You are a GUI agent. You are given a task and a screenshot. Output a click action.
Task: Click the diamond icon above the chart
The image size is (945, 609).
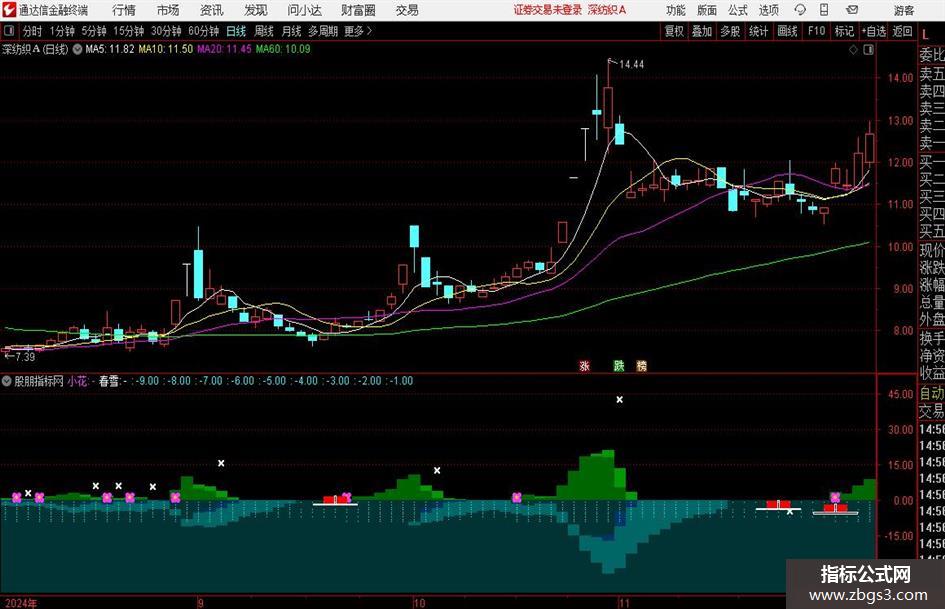point(853,50)
